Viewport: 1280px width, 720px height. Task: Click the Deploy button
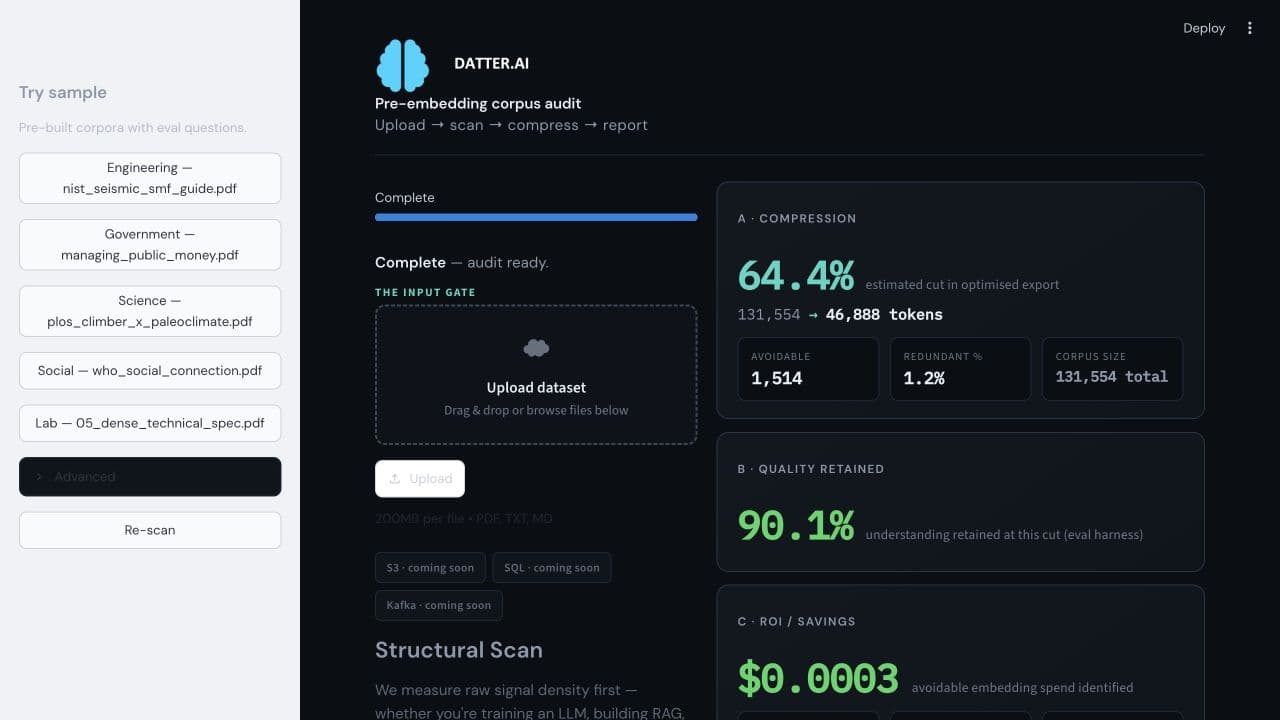click(1204, 28)
